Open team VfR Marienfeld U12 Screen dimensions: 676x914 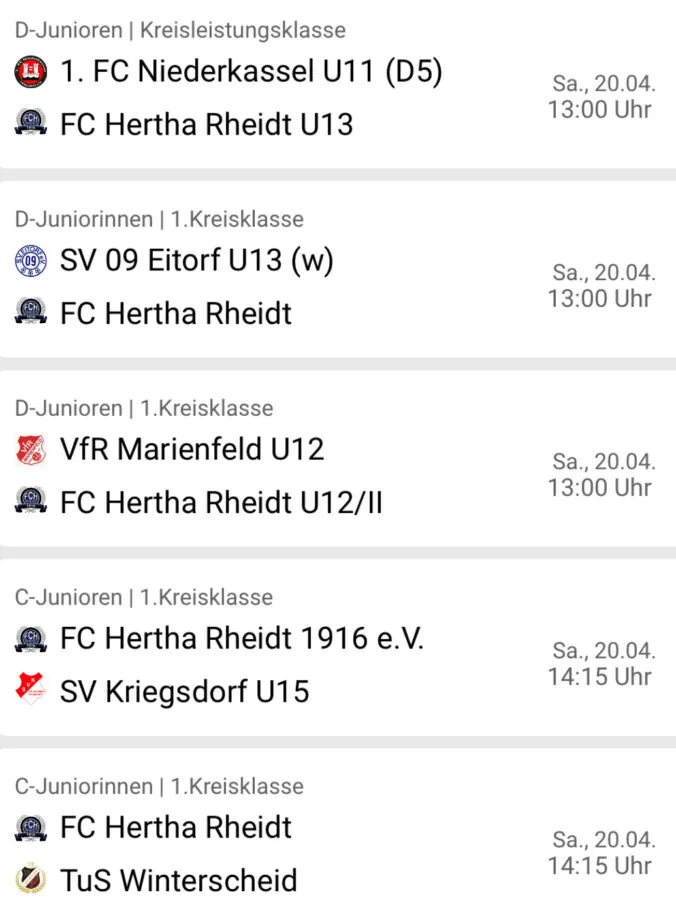[x=192, y=449]
